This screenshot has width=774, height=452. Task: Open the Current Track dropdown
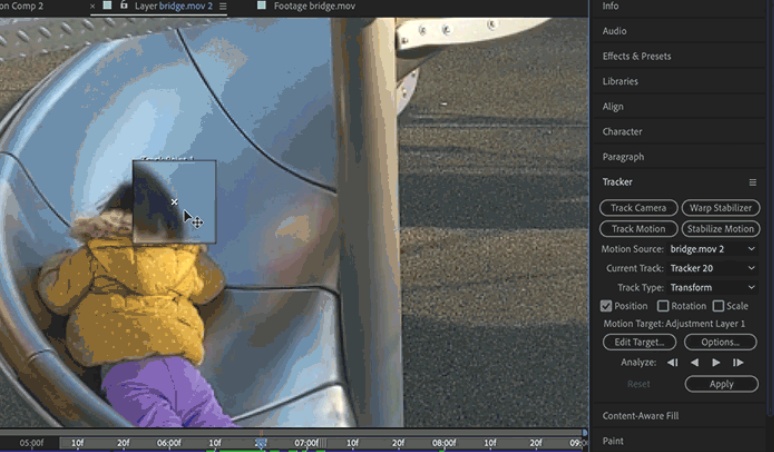pyautogui.click(x=712, y=268)
